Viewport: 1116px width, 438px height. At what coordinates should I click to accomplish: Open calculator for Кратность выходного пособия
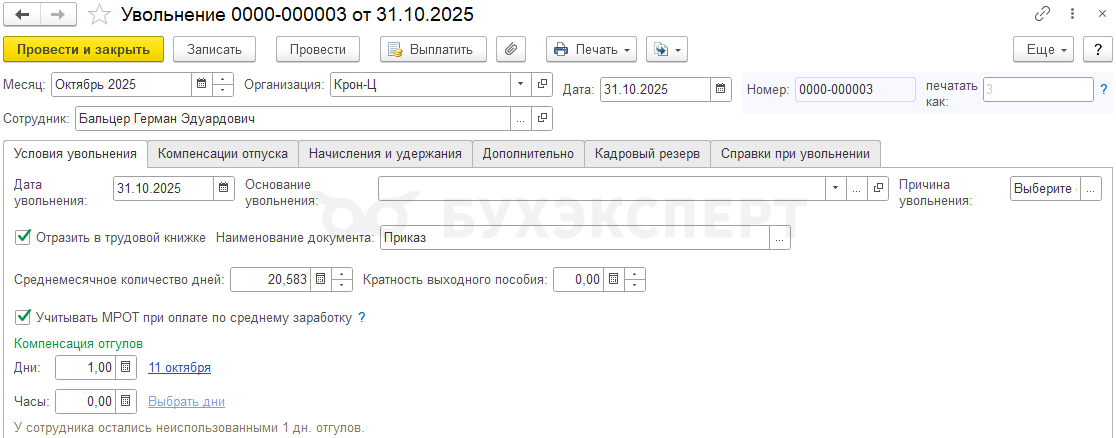tap(614, 280)
